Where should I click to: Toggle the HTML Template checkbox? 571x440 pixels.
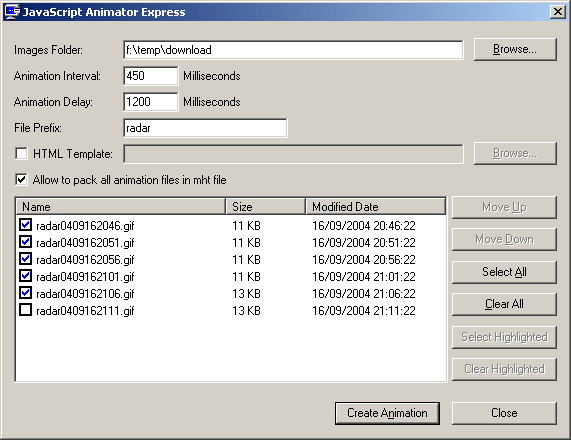pyautogui.click(x=21, y=153)
